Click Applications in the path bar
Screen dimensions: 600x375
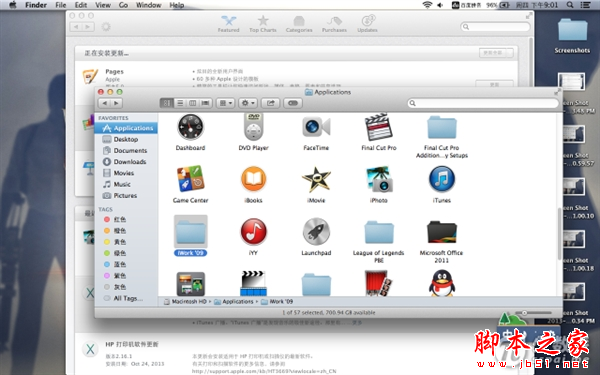(233, 302)
